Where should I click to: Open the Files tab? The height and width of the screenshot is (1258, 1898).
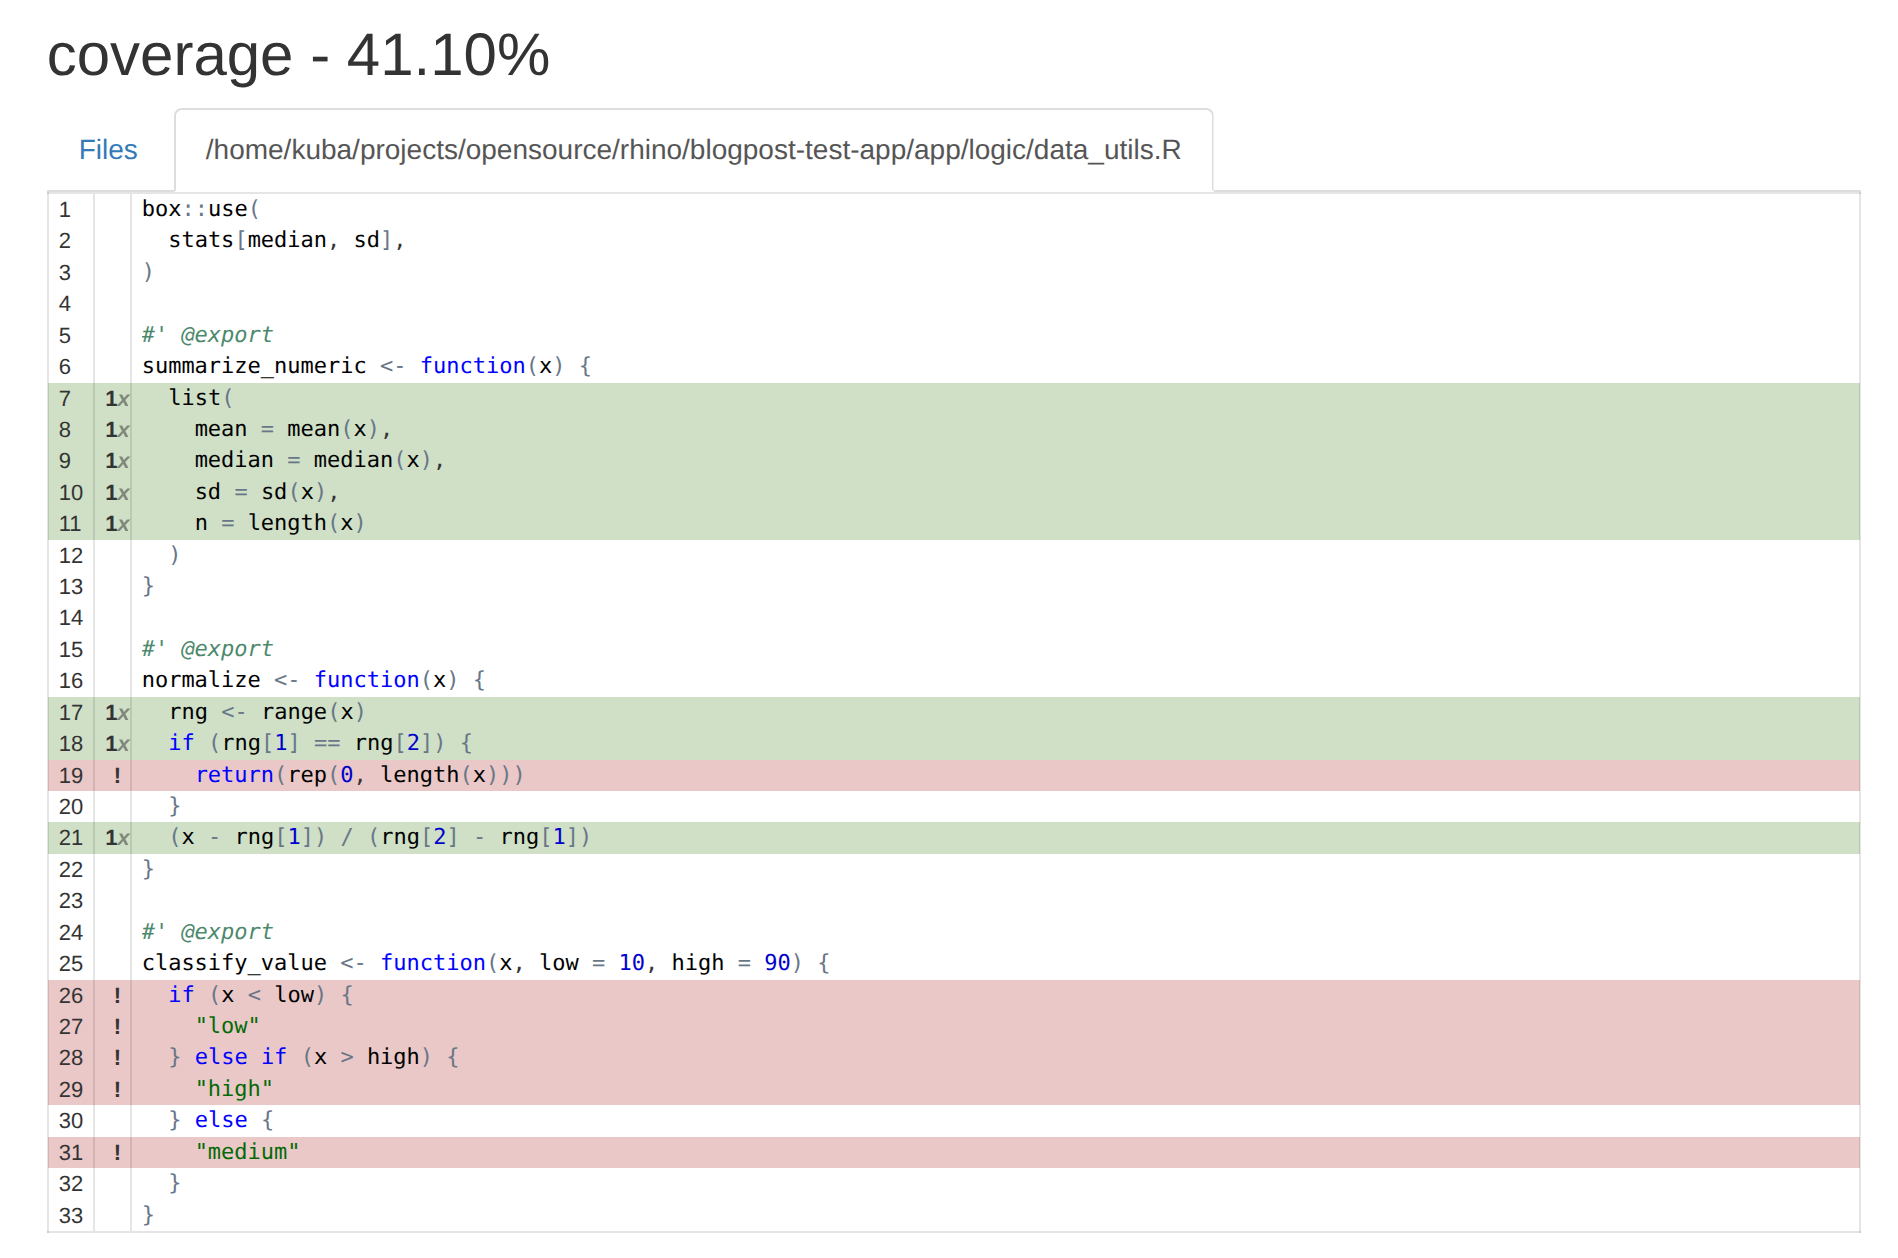click(x=108, y=150)
